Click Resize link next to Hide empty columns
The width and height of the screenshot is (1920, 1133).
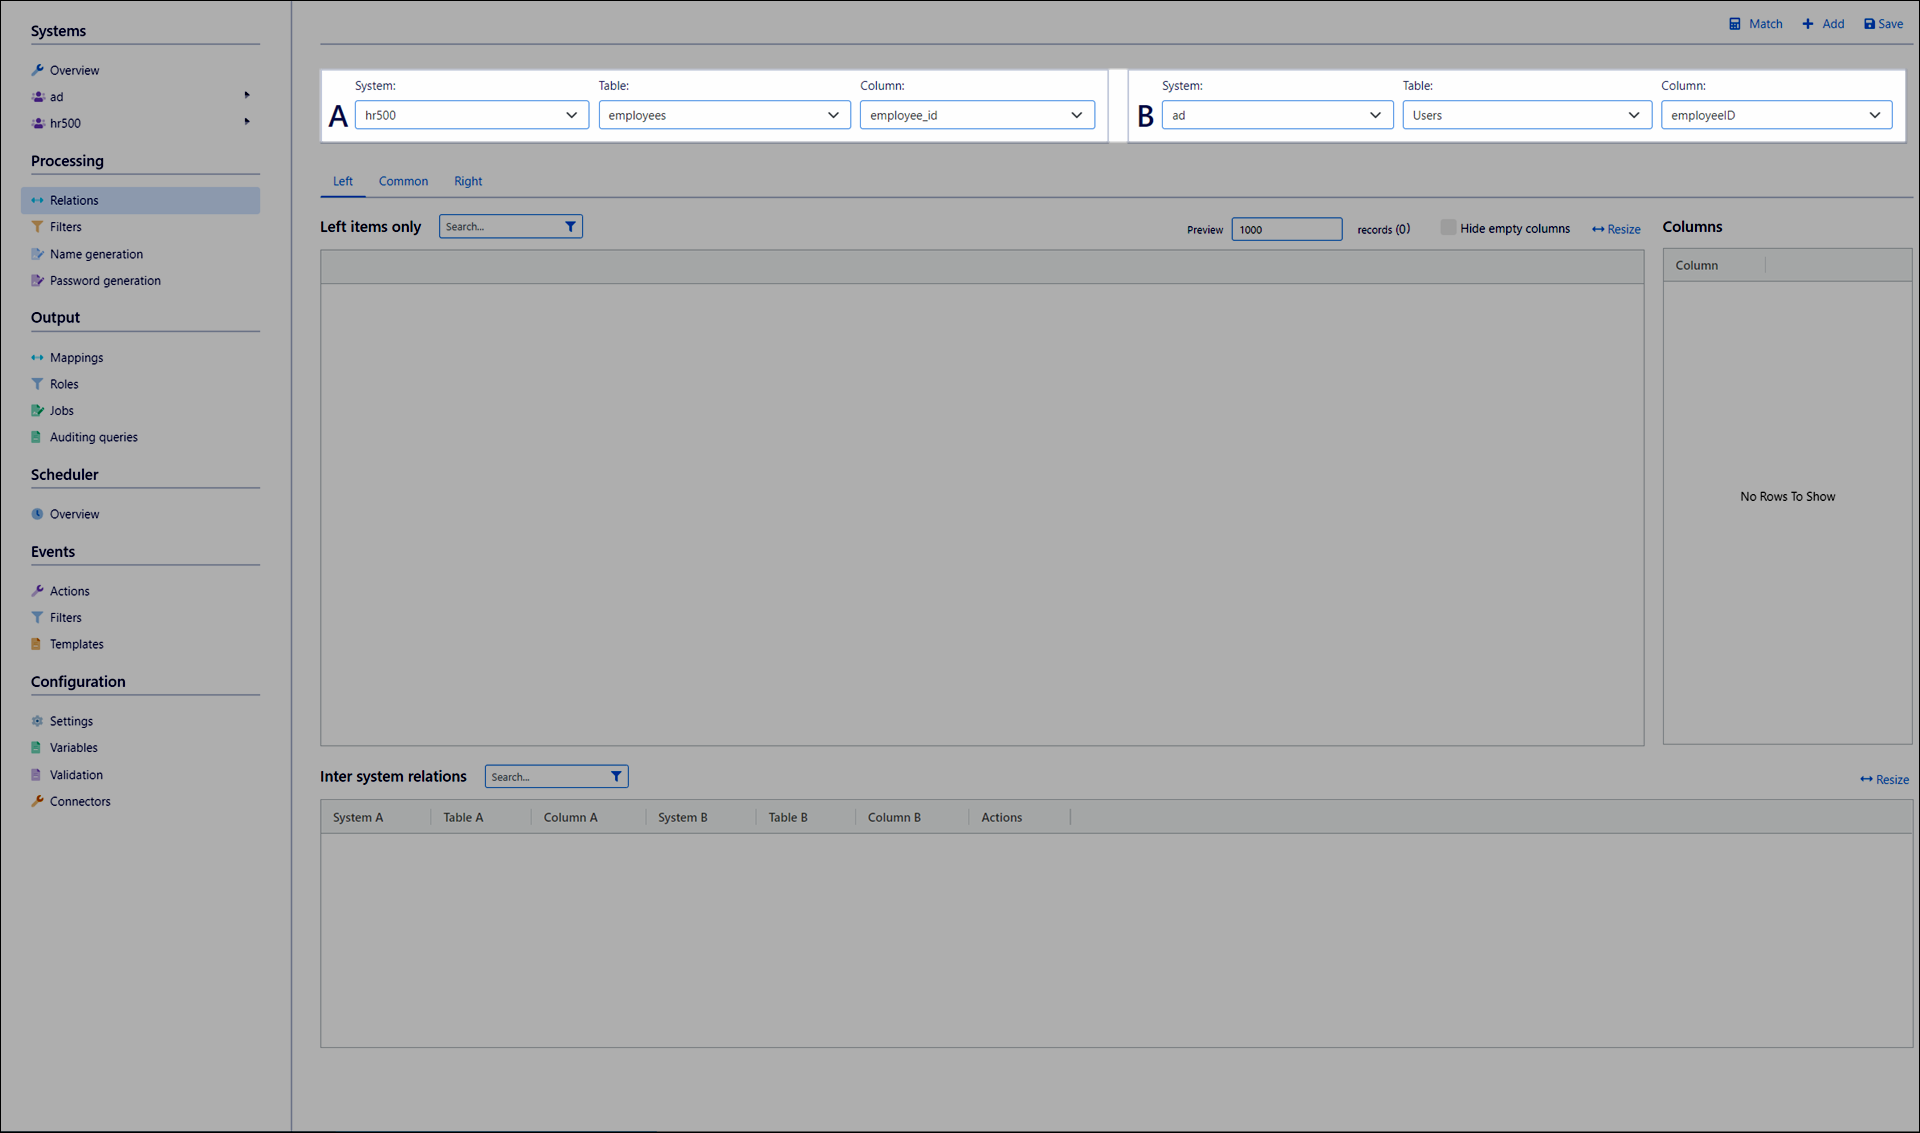[x=1616, y=230]
